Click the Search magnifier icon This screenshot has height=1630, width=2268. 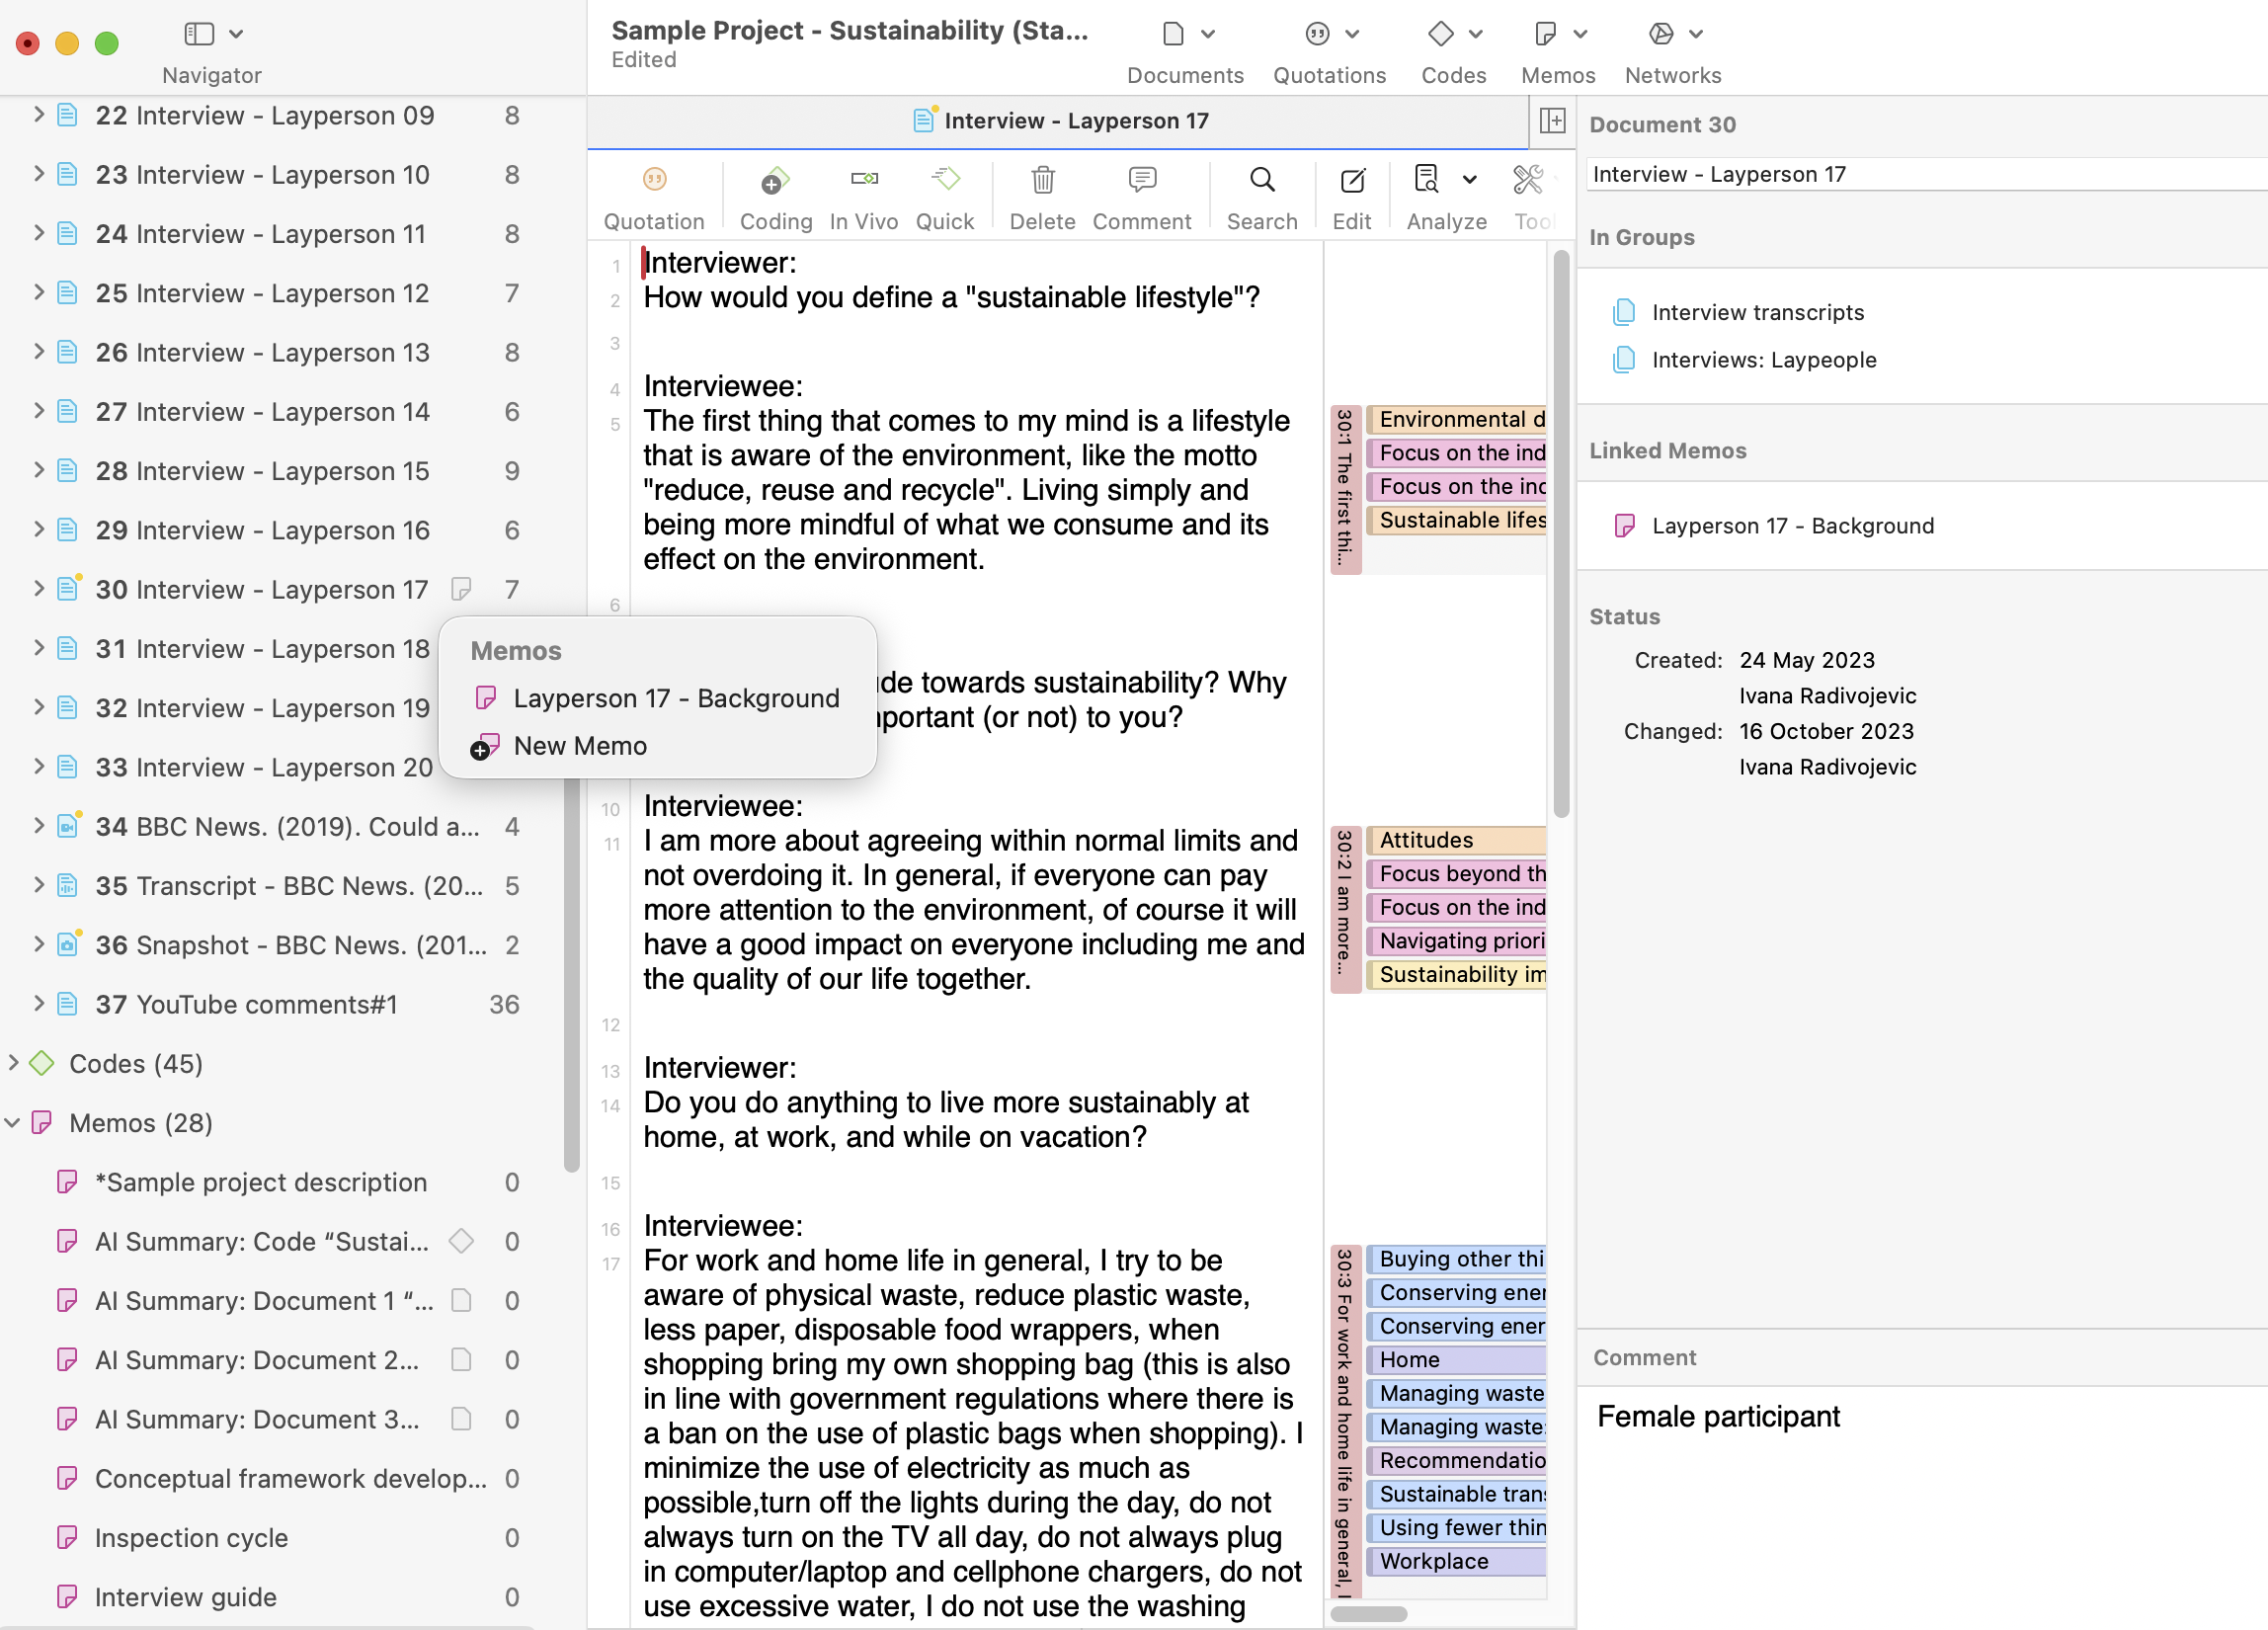coord(1262,181)
